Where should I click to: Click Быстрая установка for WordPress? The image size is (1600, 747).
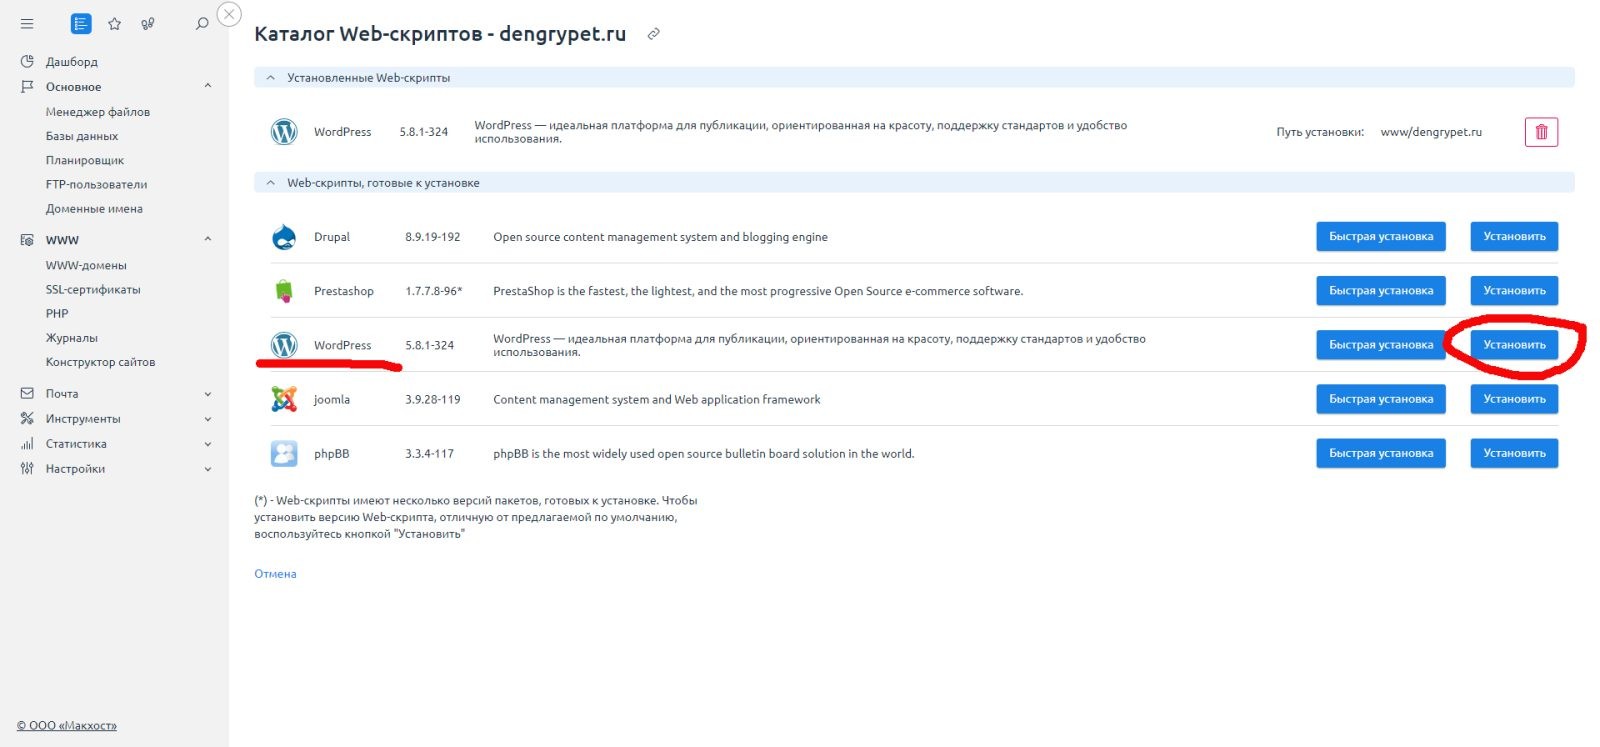point(1380,345)
